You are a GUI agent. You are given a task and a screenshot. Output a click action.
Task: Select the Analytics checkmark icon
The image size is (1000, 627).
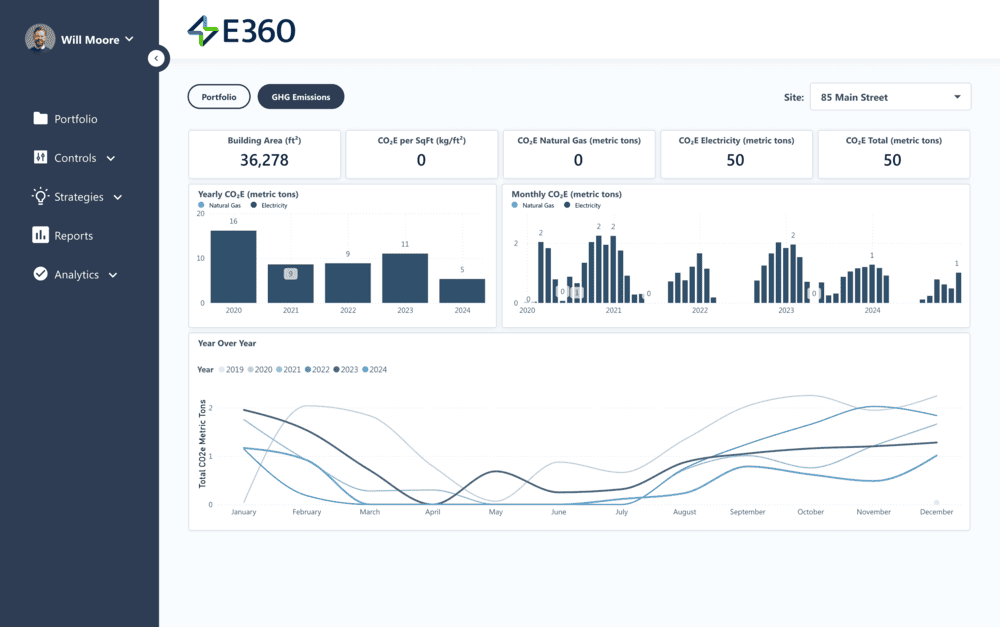41,274
